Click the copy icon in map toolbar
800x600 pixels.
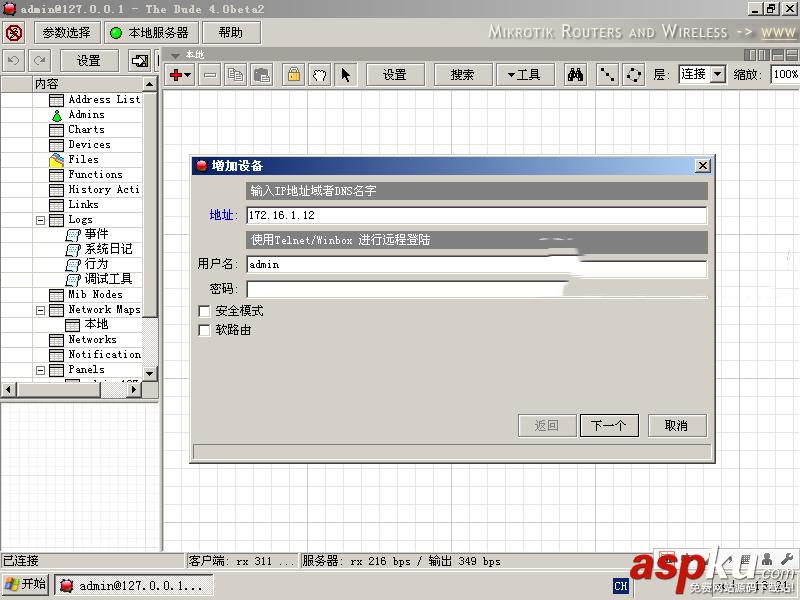(x=235, y=75)
